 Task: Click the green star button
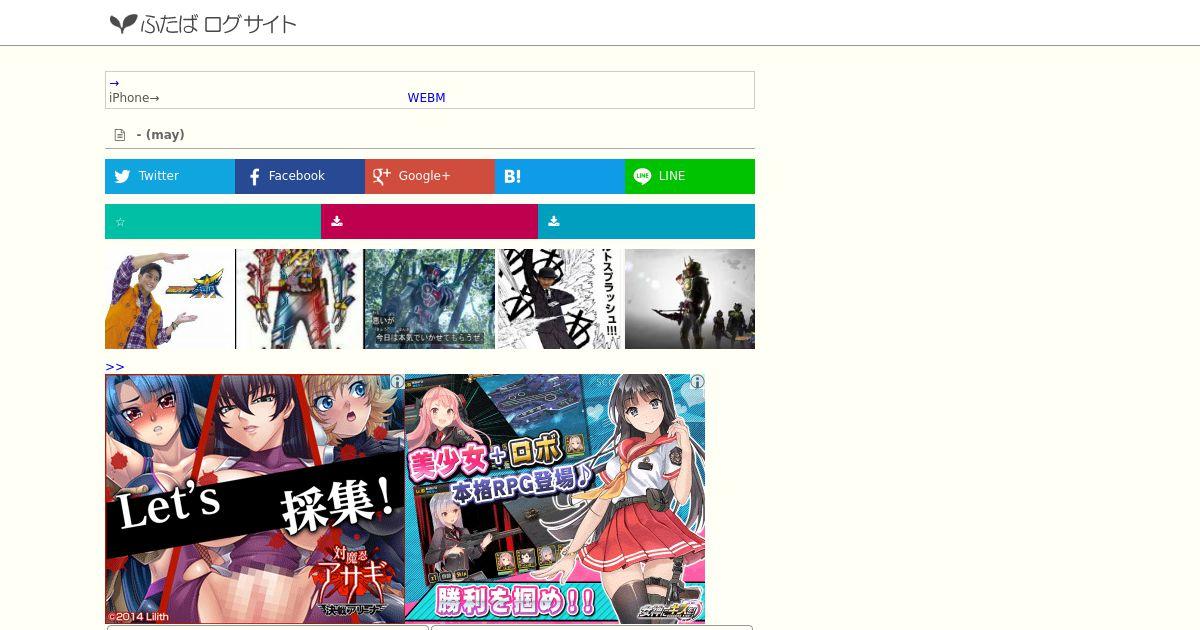(x=213, y=221)
